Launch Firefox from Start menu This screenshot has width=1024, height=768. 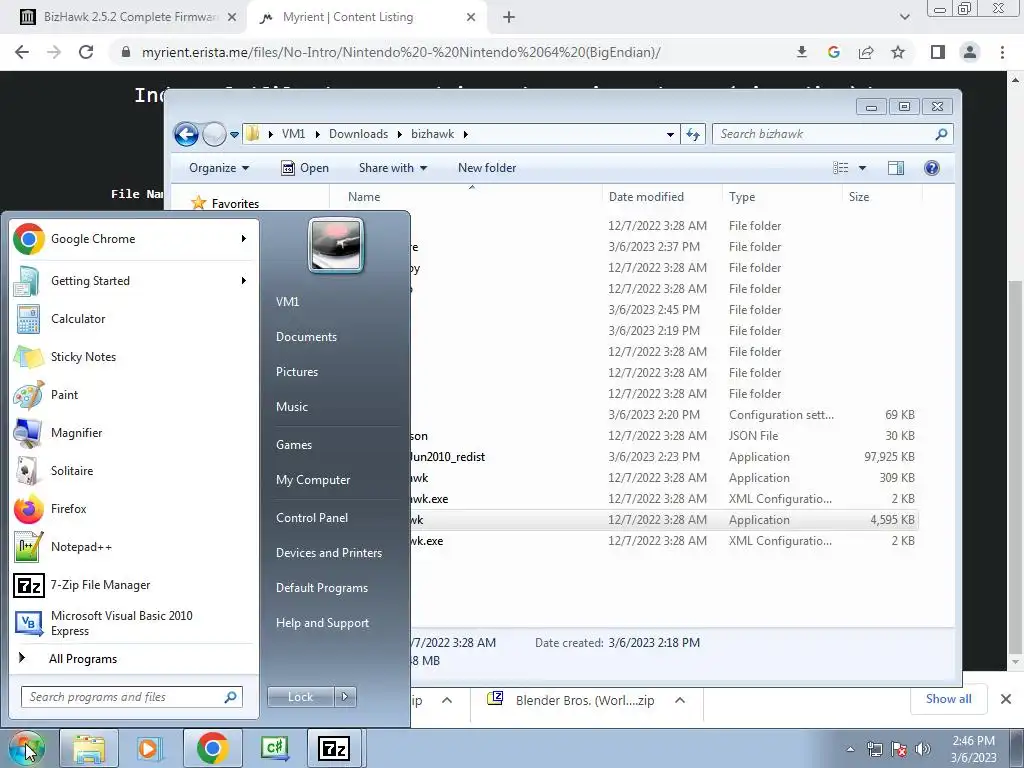(131, 509)
